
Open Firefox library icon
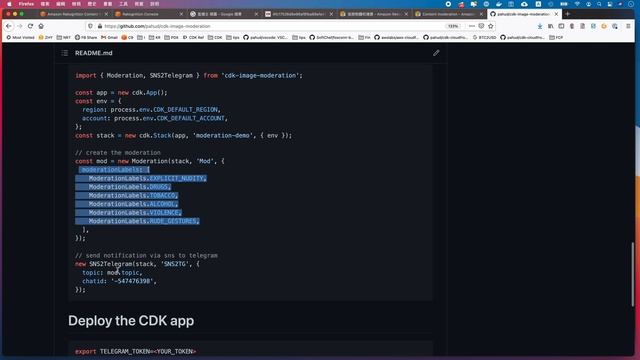coord(551,26)
